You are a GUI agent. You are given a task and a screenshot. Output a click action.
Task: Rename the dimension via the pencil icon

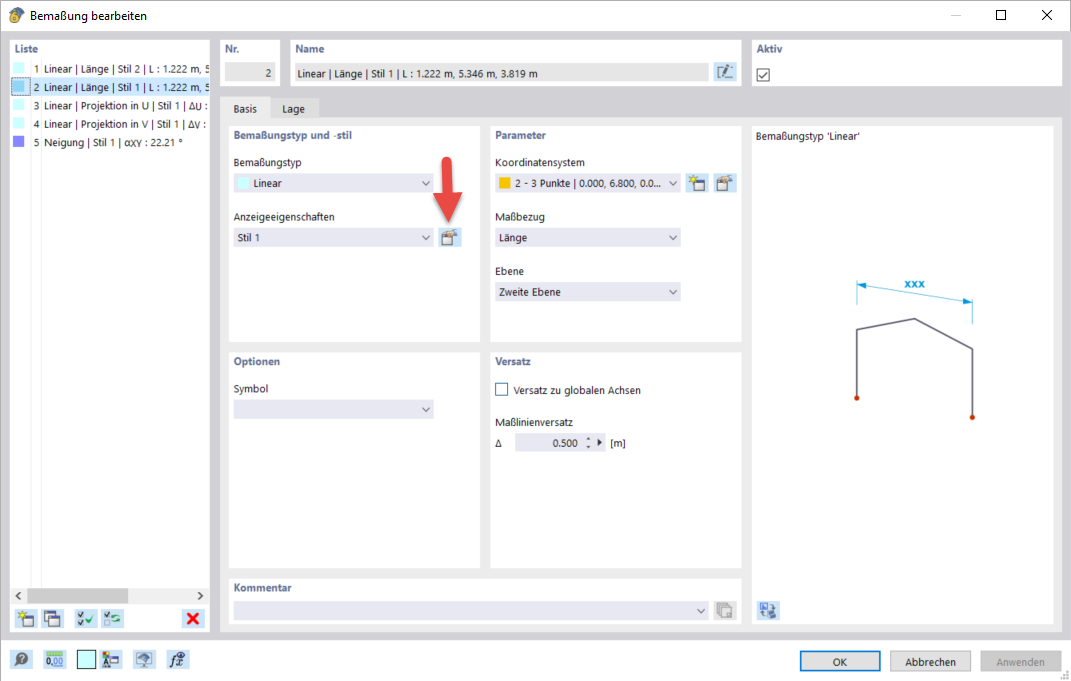(x=724, y=71)
